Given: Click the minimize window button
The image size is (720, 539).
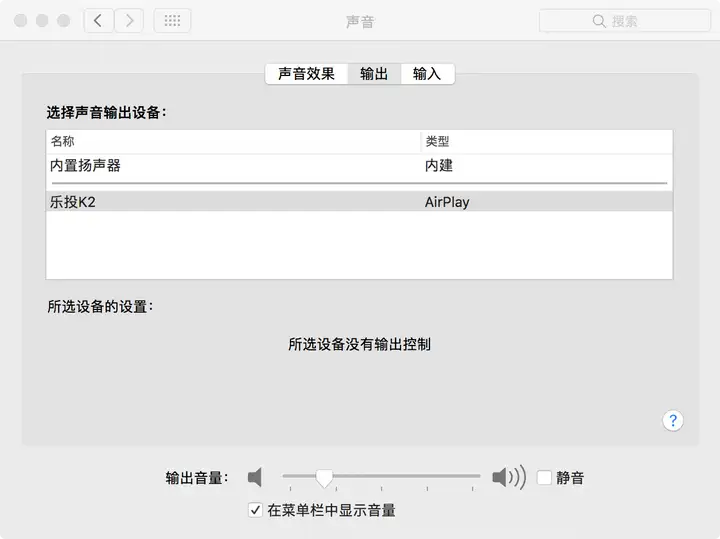Looking at the screenshot, I should 42,21.
